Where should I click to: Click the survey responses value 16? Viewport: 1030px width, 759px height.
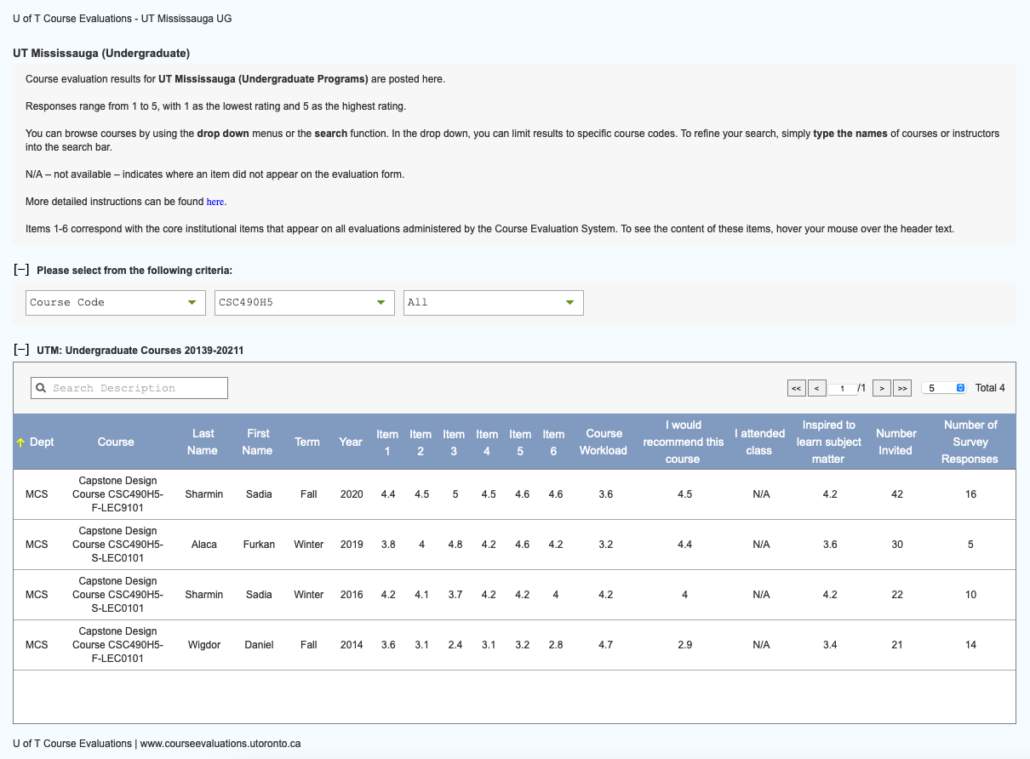pos(970,494)
